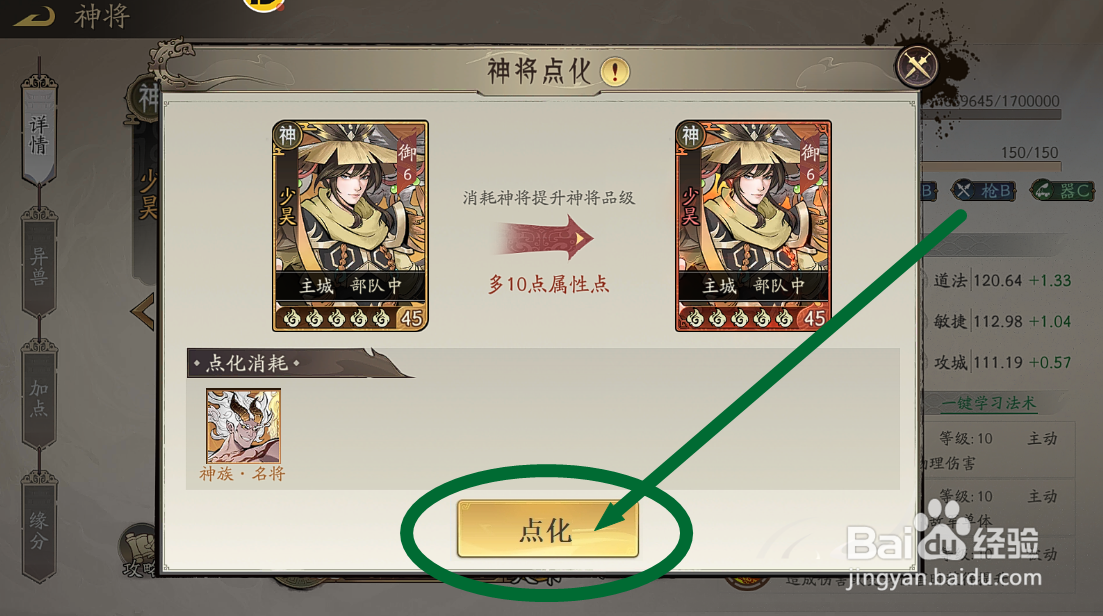Viewport: 1103px width, 616px height.
Task: Click the 点化 confirm button
Action: 547,529
